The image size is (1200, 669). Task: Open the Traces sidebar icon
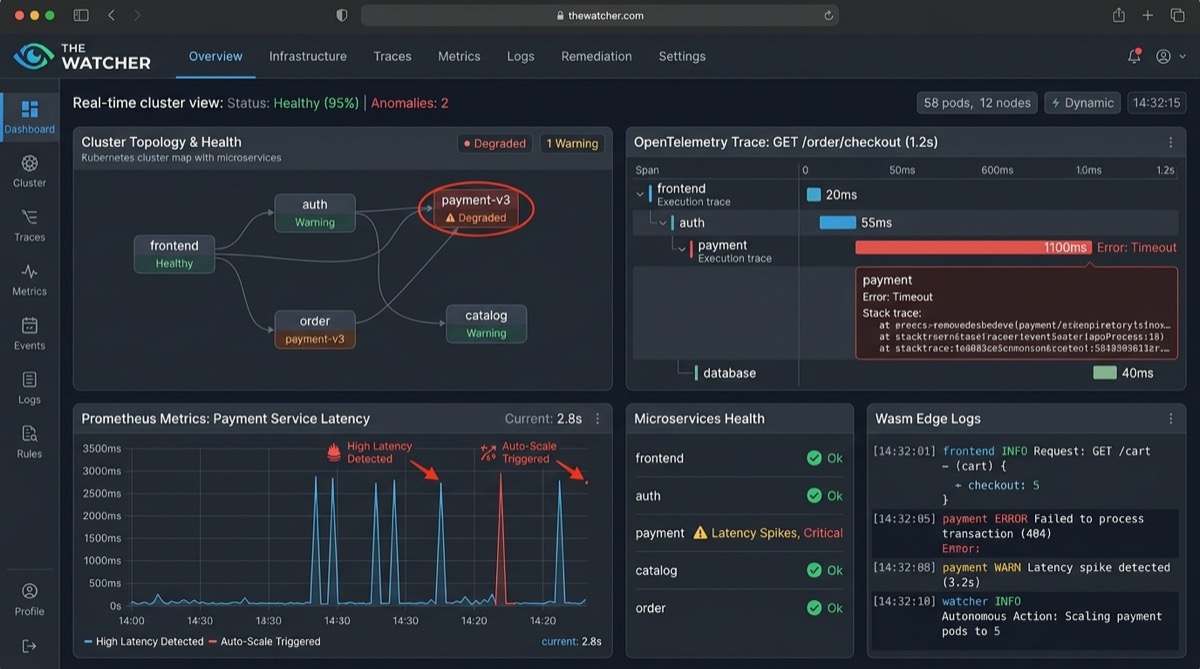29,217
